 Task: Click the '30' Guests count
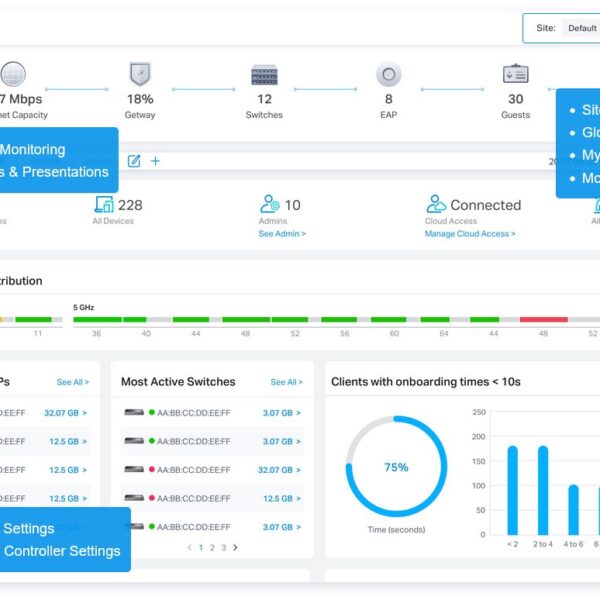click(x=515, y=99)
